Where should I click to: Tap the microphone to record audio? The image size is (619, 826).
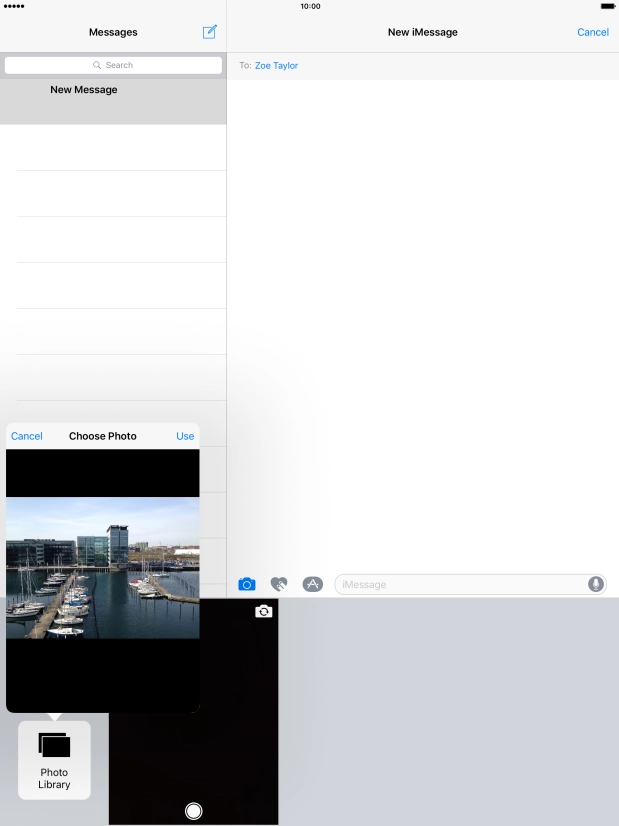pos(596,584)
